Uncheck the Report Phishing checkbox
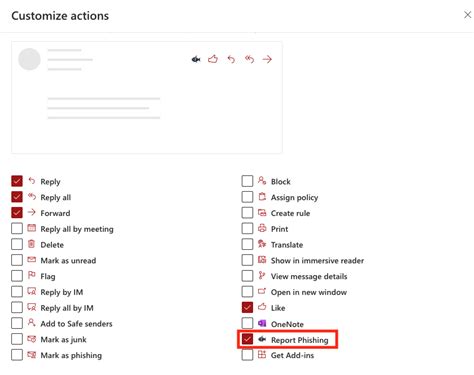This screenshot has width=474, height=375. pyautogui.click(x=247, y=339)
